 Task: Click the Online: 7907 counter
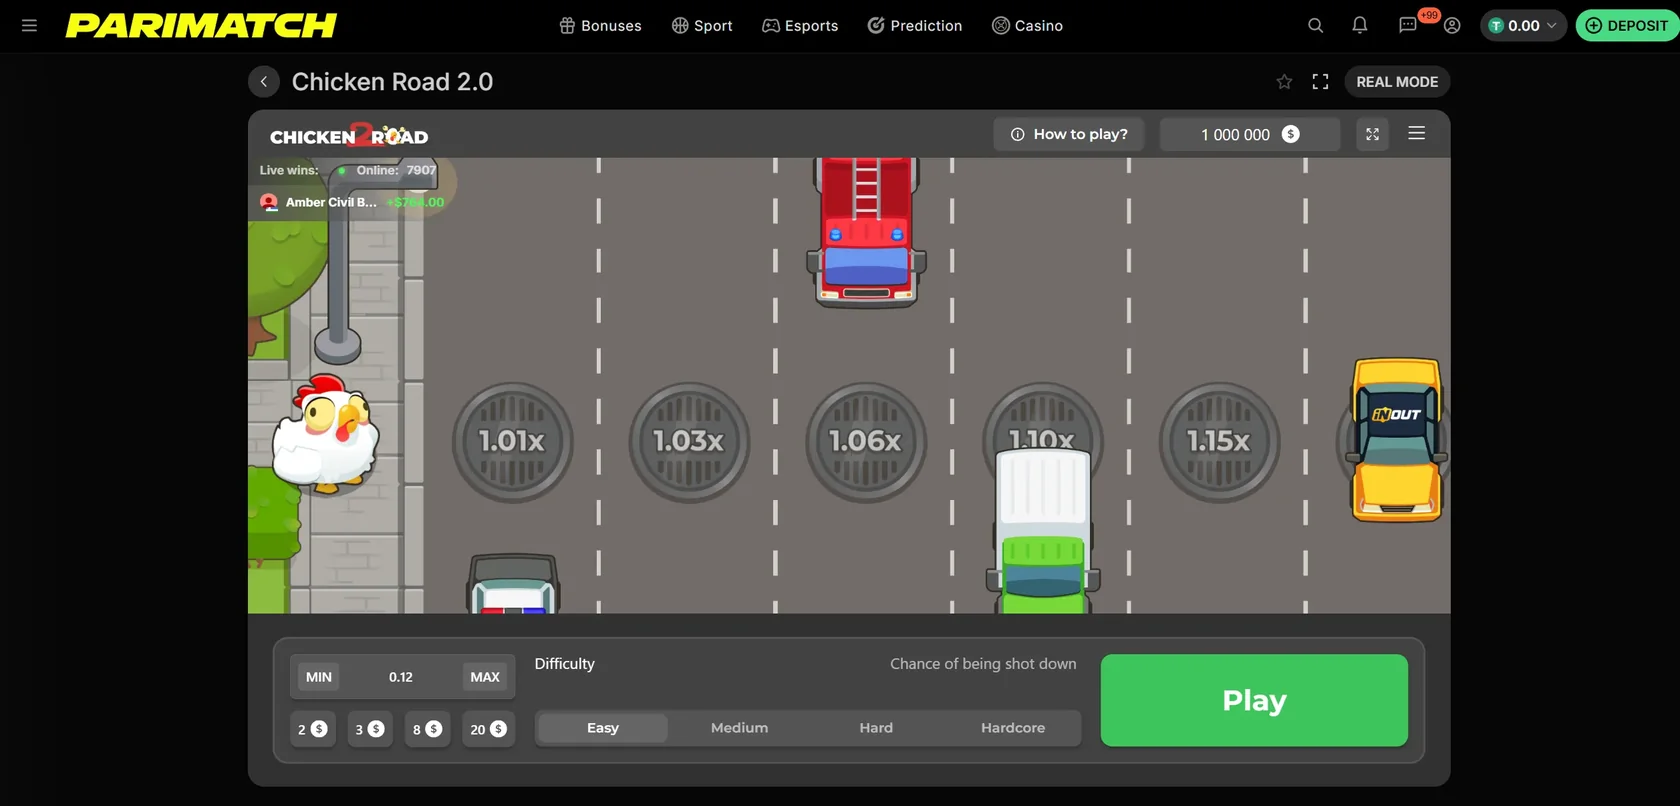[387, 170]
